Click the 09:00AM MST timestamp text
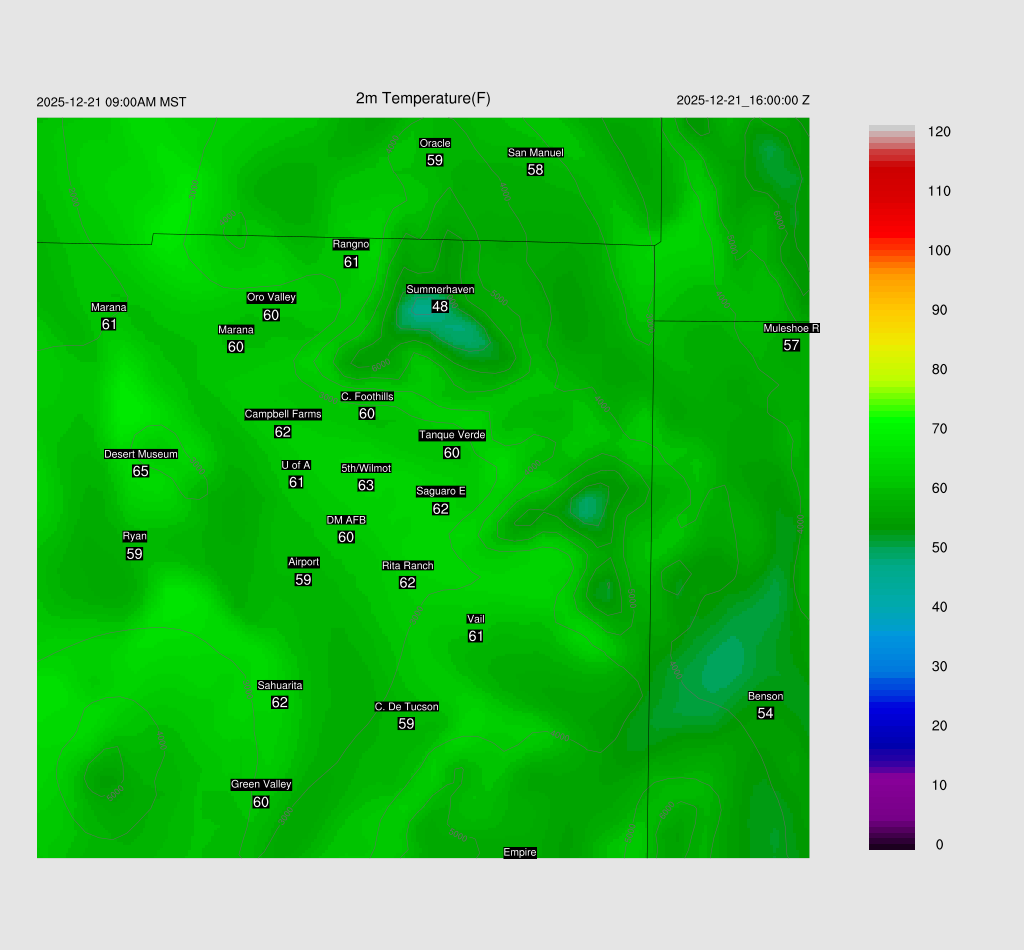Image resolution: width=1024 pixels, height=950 pixels. [x=111, y=102]
